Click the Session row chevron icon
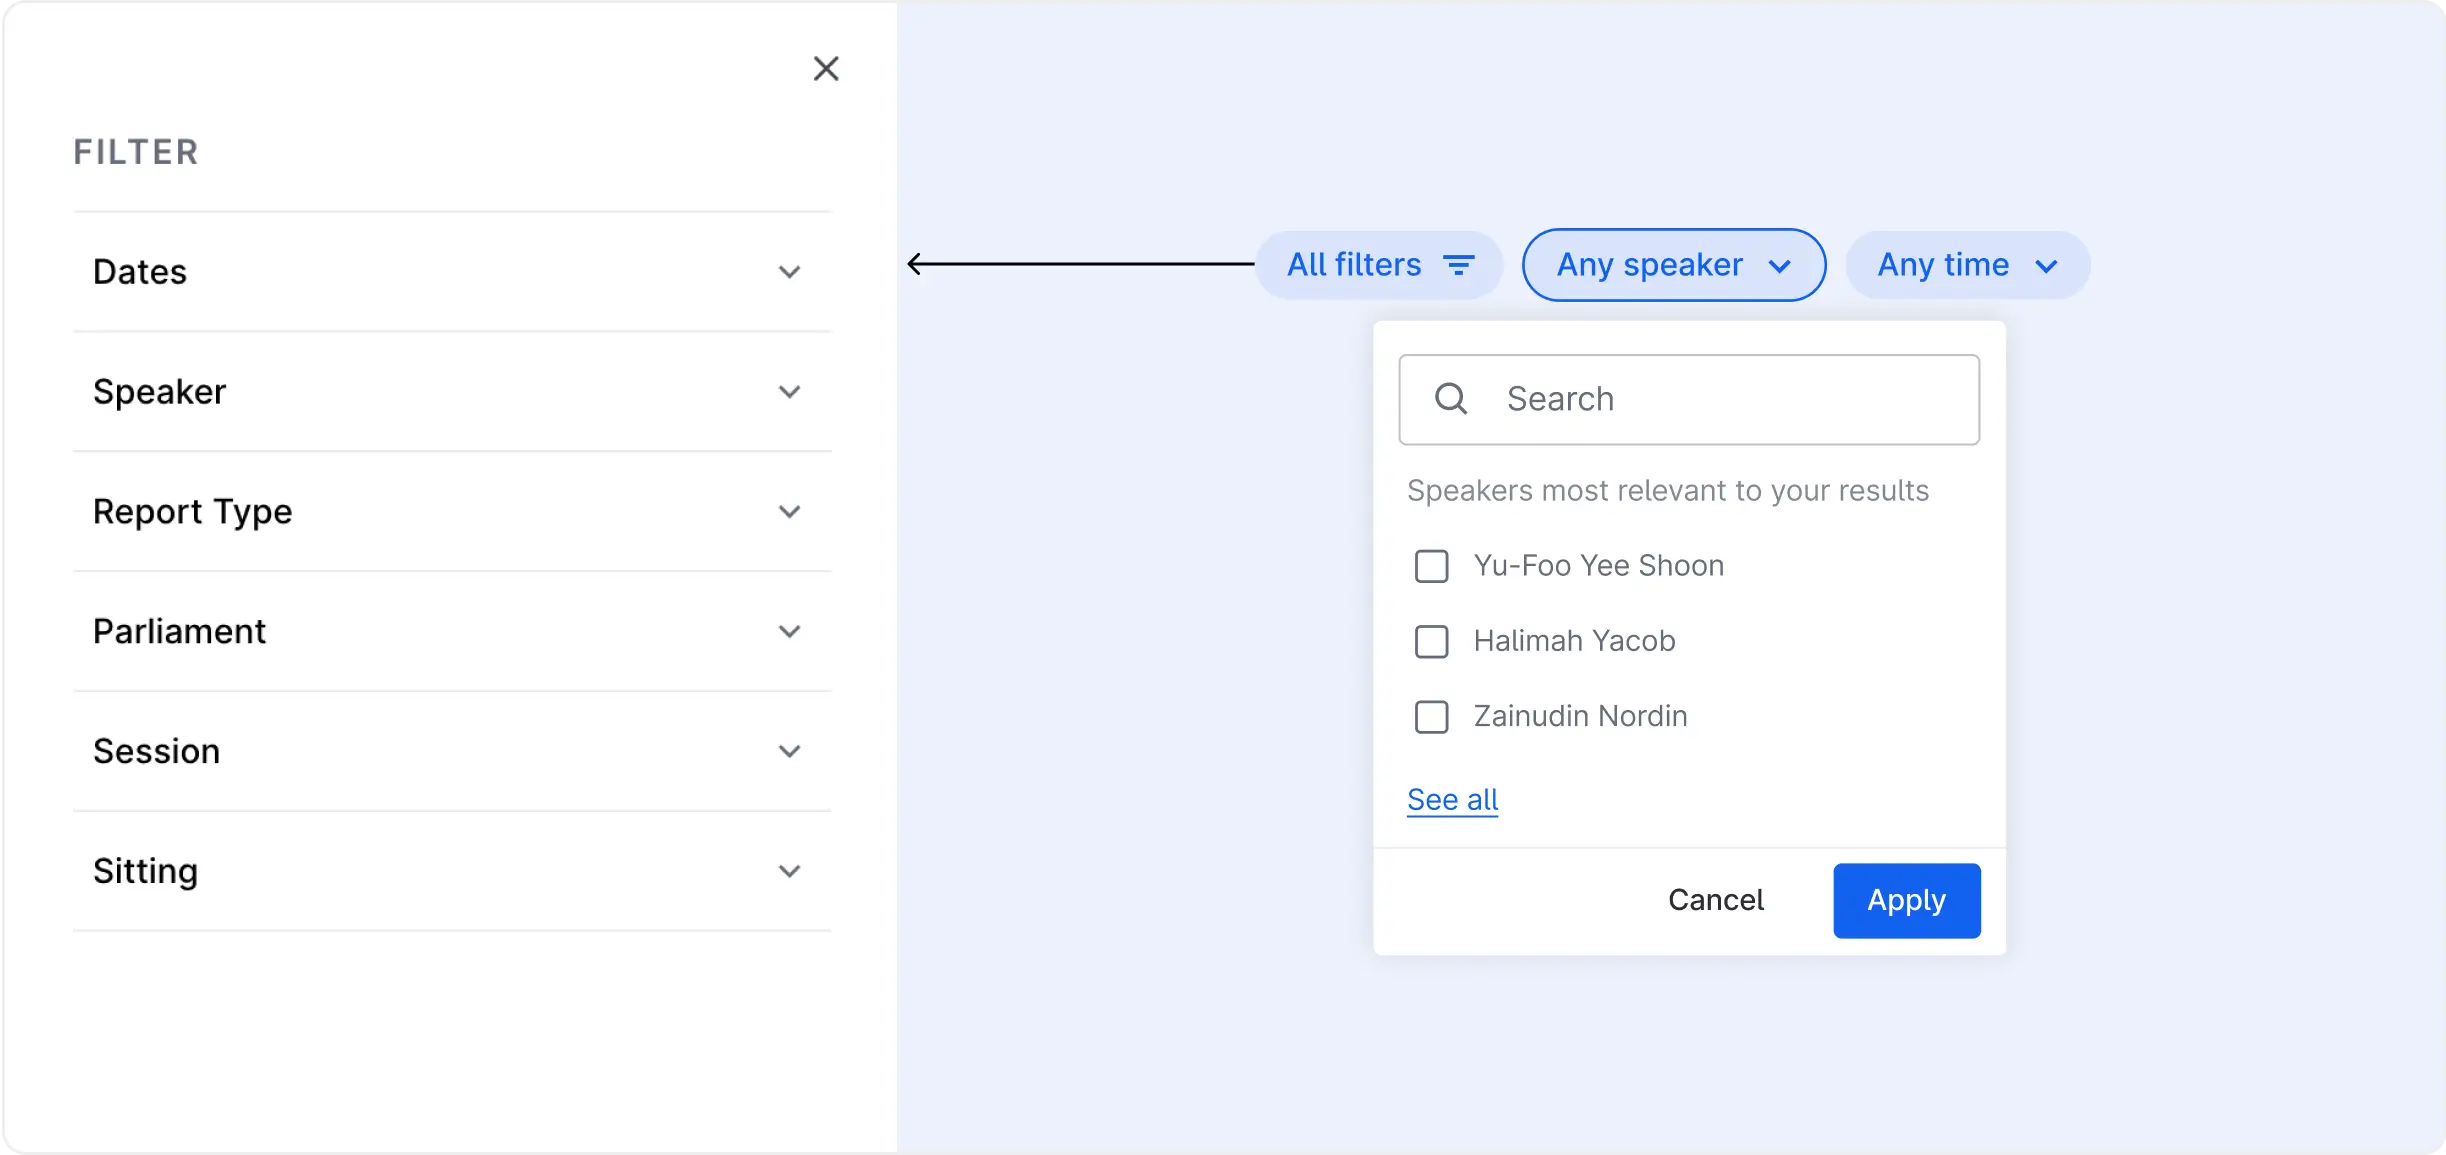 (789, 751)
